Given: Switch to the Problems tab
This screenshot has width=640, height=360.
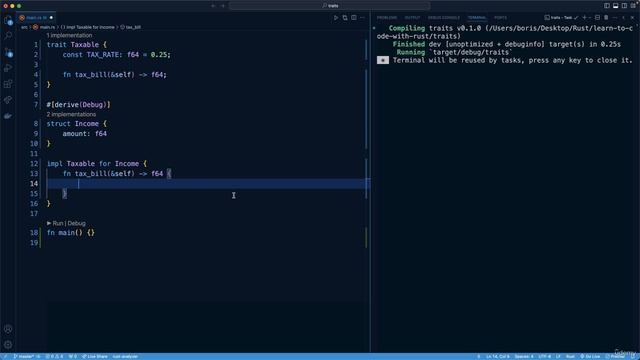Looking at the screenshot, I should (x=387, y=18).
